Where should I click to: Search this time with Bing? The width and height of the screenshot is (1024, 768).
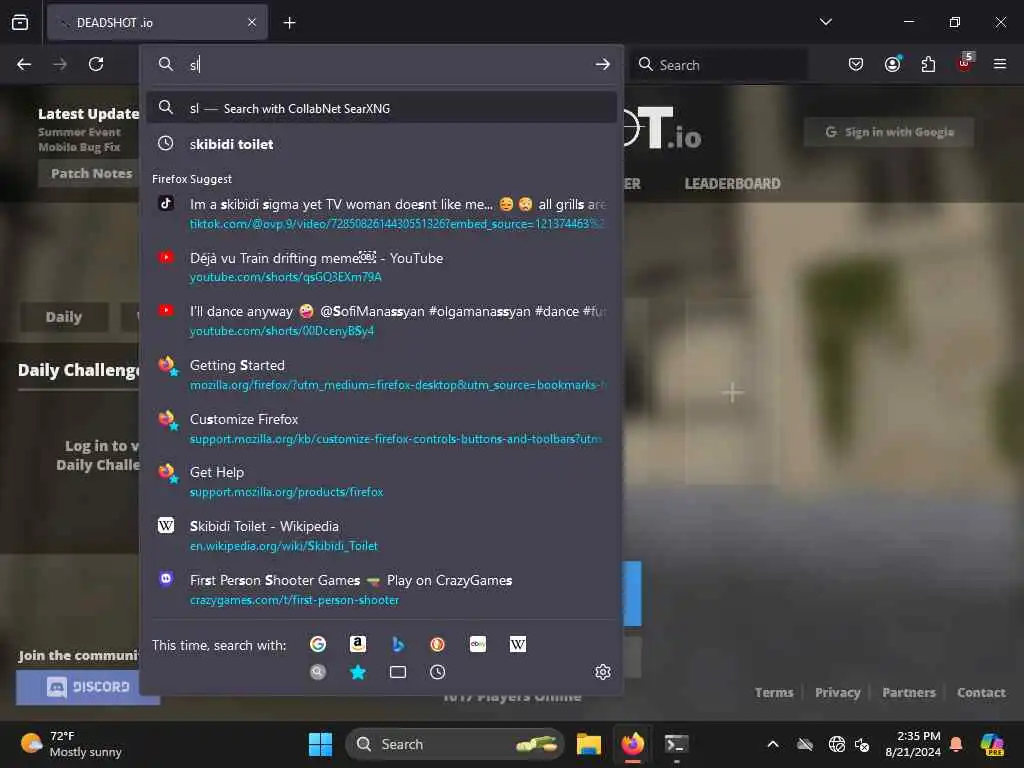coord(398,645)
